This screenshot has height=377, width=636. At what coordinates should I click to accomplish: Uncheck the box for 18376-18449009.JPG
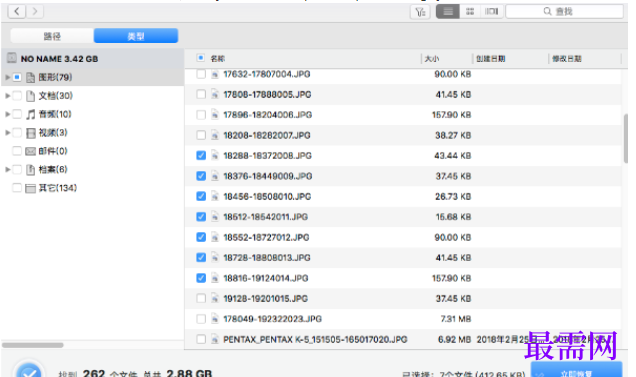tap(201, 176)
